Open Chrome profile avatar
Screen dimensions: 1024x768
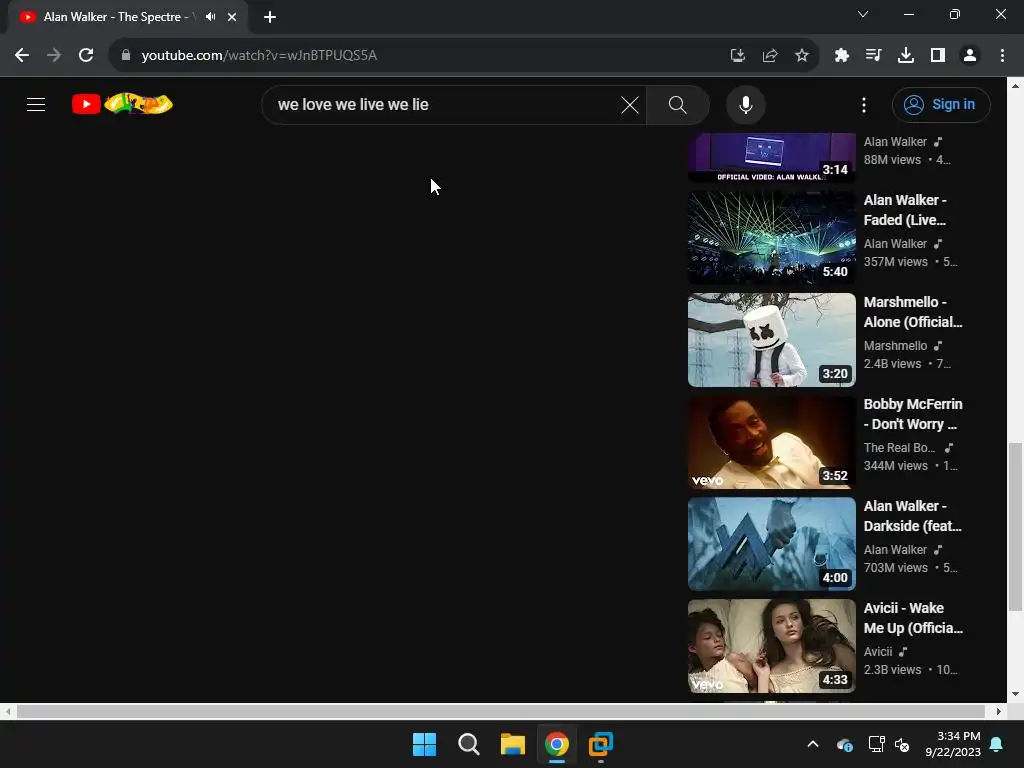click(x=970, y=56)
